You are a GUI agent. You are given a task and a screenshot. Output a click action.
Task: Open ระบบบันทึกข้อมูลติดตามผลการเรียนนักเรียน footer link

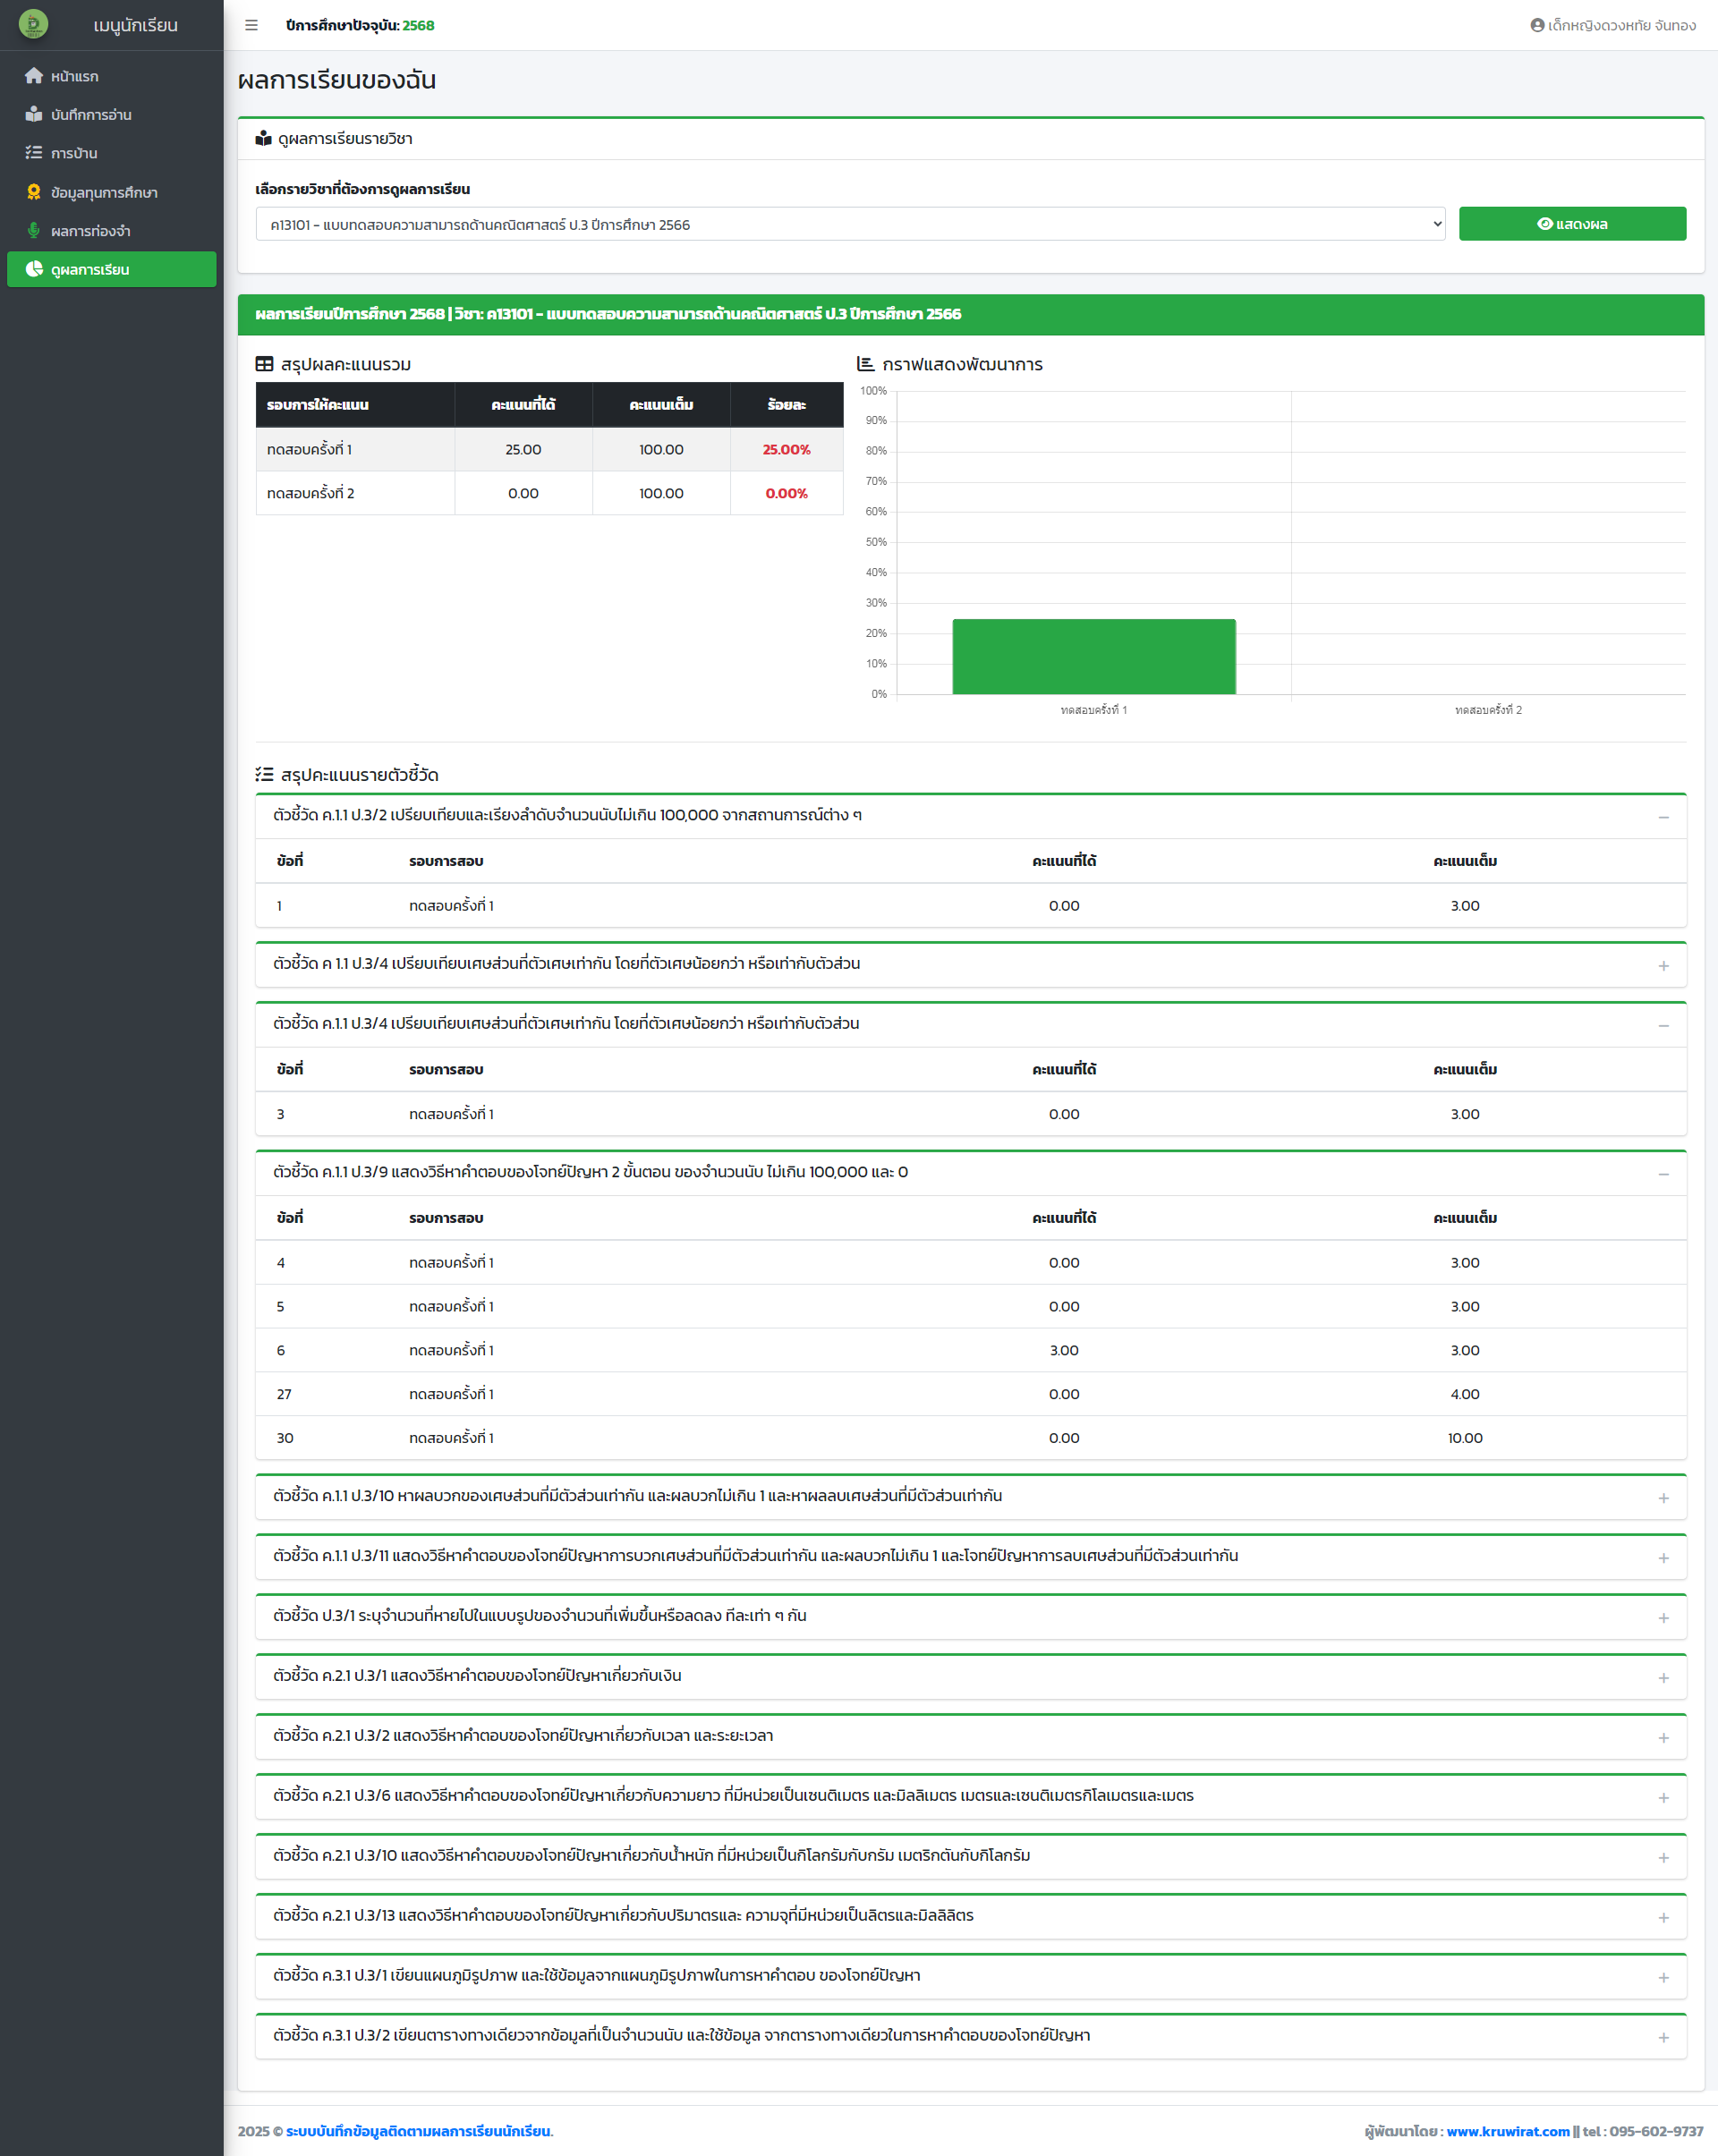click(418, 2131)
